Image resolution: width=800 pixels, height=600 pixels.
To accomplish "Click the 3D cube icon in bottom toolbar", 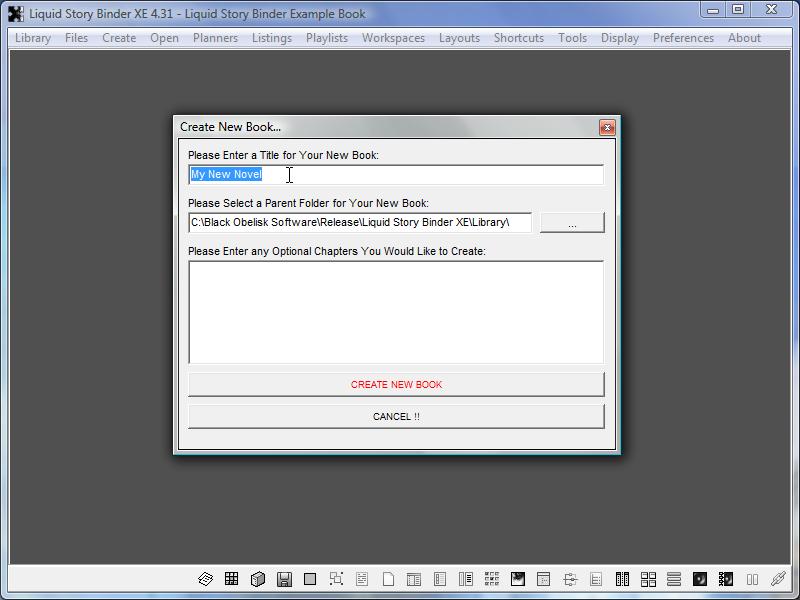I will tap(257, 579).
